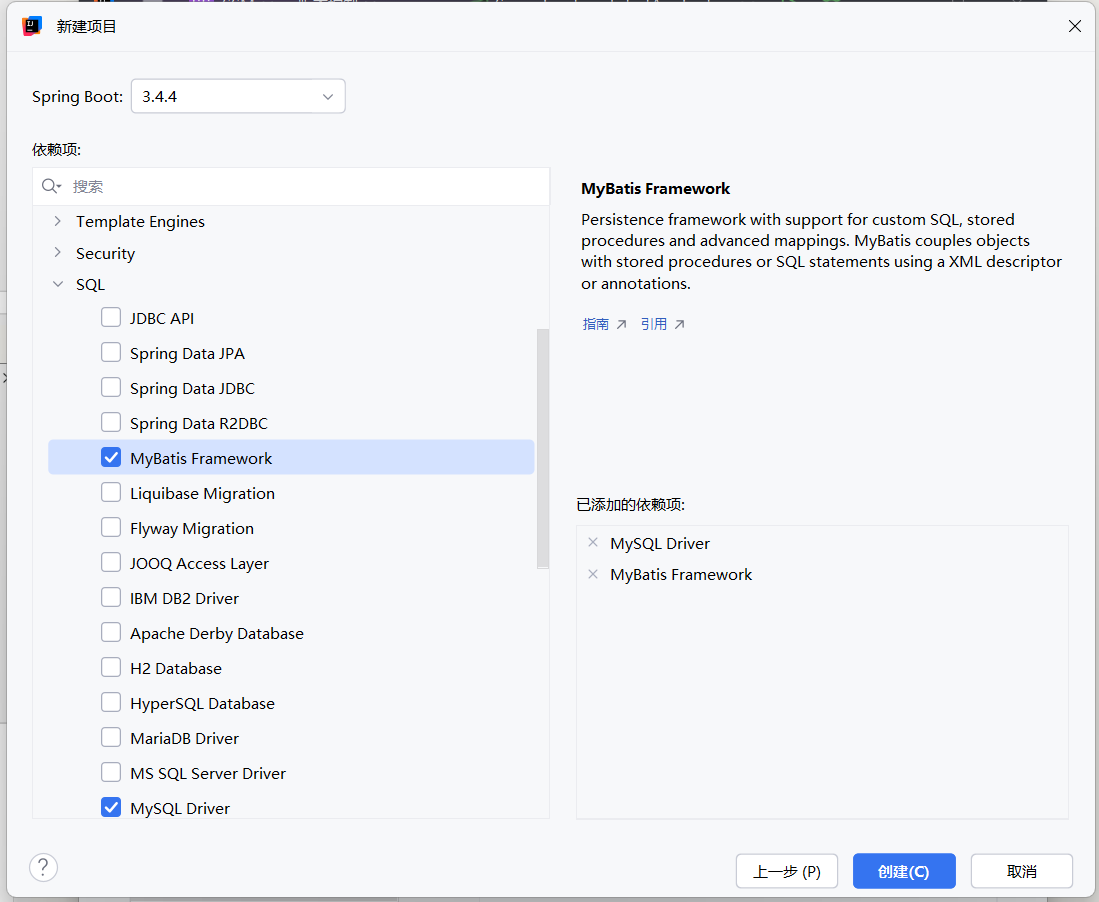The height and width of the screenshot is (902, 1099).
Task: Remove MySQL Driver using X icon
Action: point(593,543)
